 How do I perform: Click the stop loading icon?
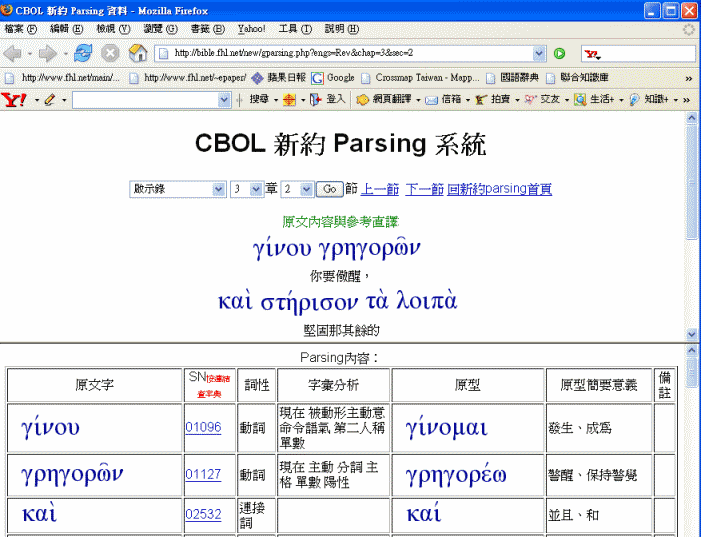[x=110, y=53]
